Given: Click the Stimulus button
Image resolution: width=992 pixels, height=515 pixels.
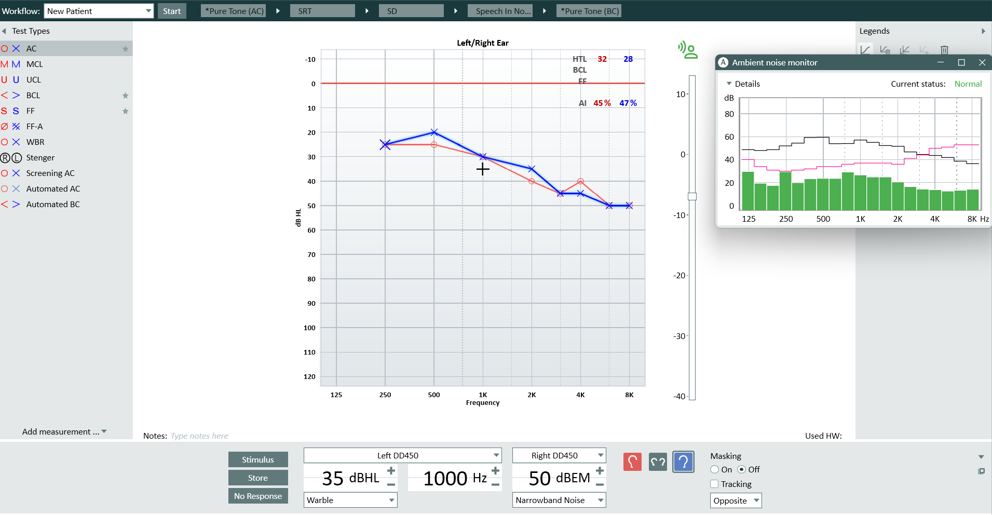Looking at the screenshot, I should click(257, 459).
